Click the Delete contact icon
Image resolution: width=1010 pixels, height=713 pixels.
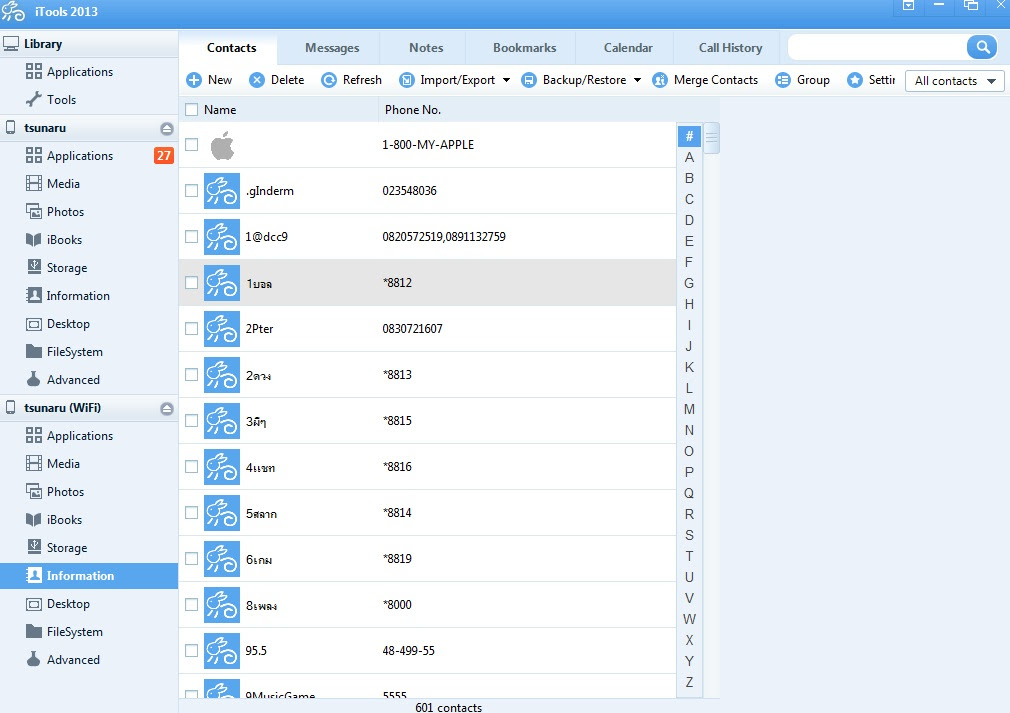pyautogui.click(x=257, y=80)
